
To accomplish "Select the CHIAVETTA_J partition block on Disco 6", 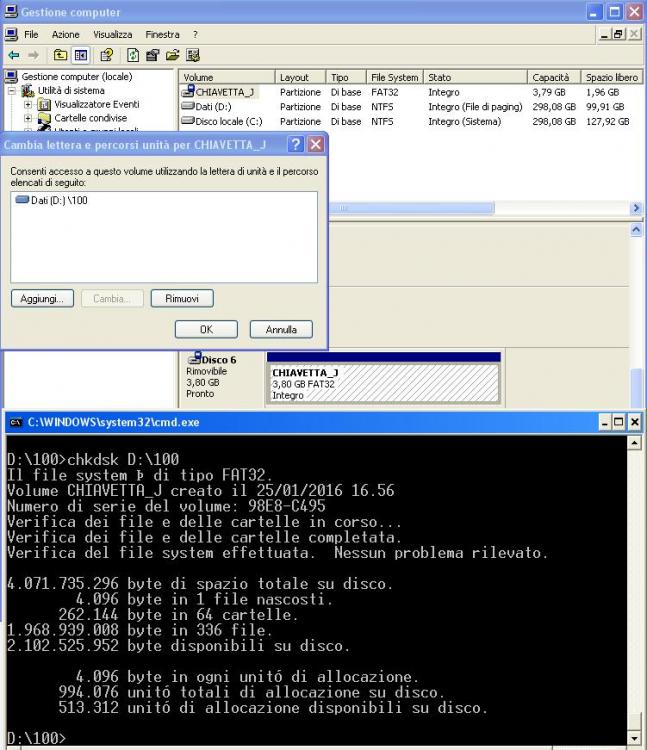I will [383, 384].
